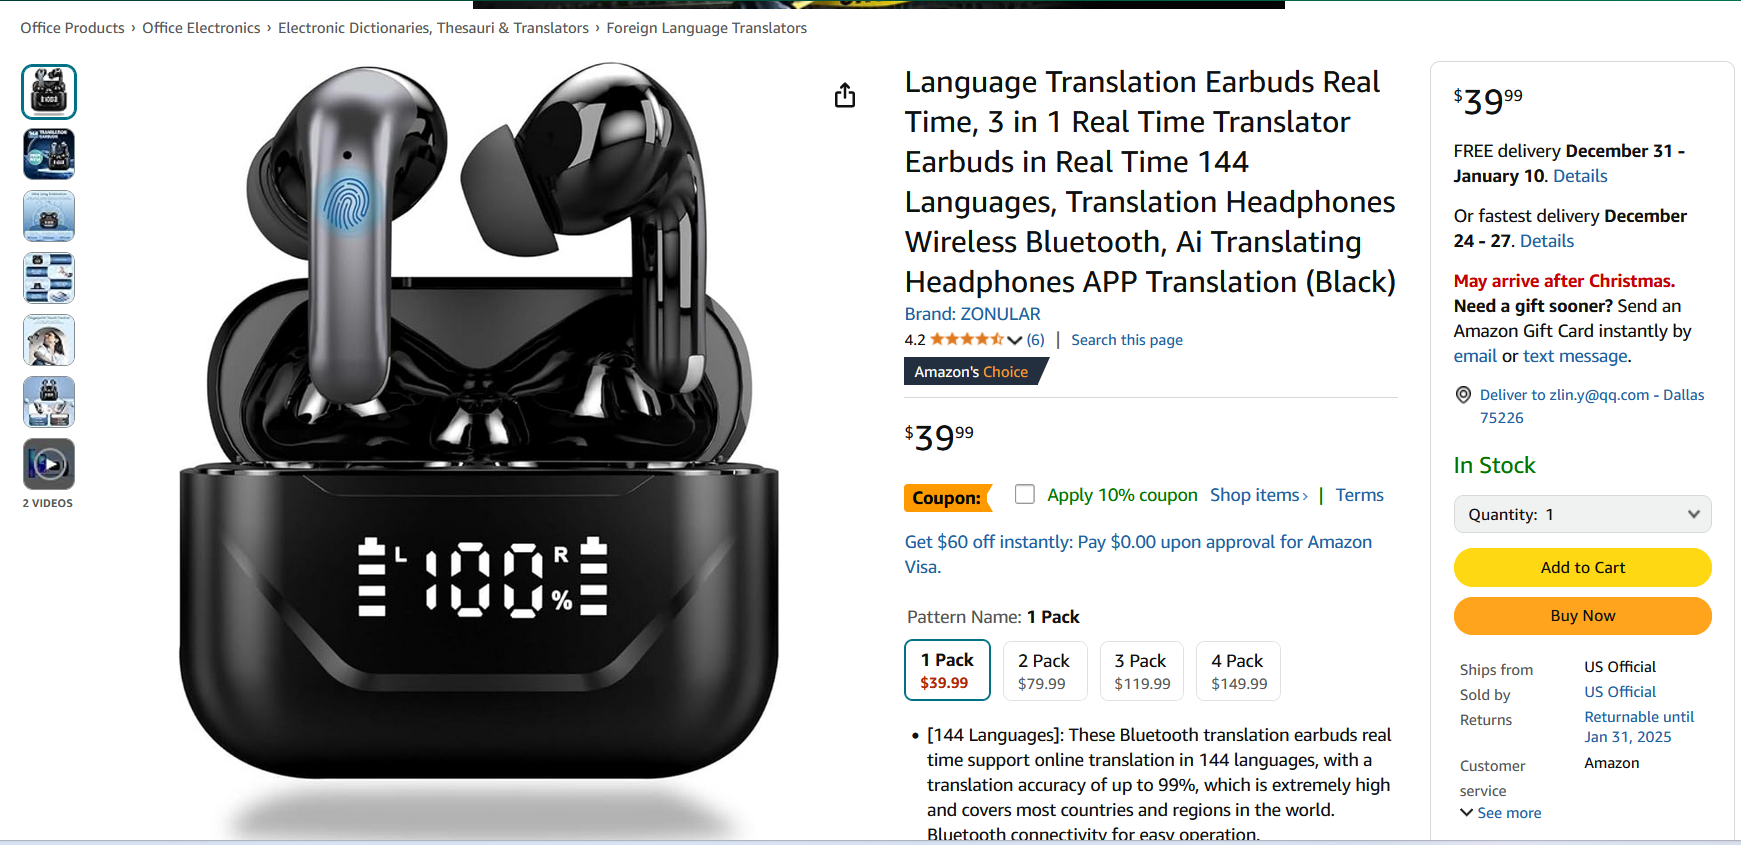Add the earbuds to cart
1741x845 pixels.
pos(1582,567)
